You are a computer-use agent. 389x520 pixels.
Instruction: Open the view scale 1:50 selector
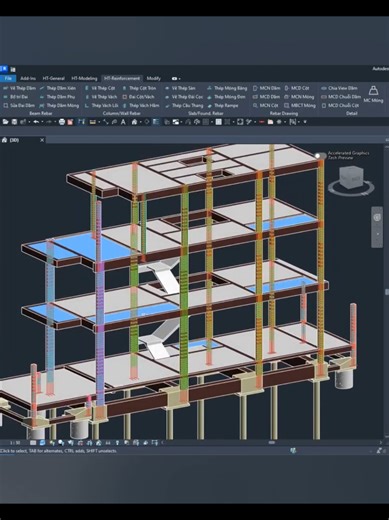pos(15,443)
